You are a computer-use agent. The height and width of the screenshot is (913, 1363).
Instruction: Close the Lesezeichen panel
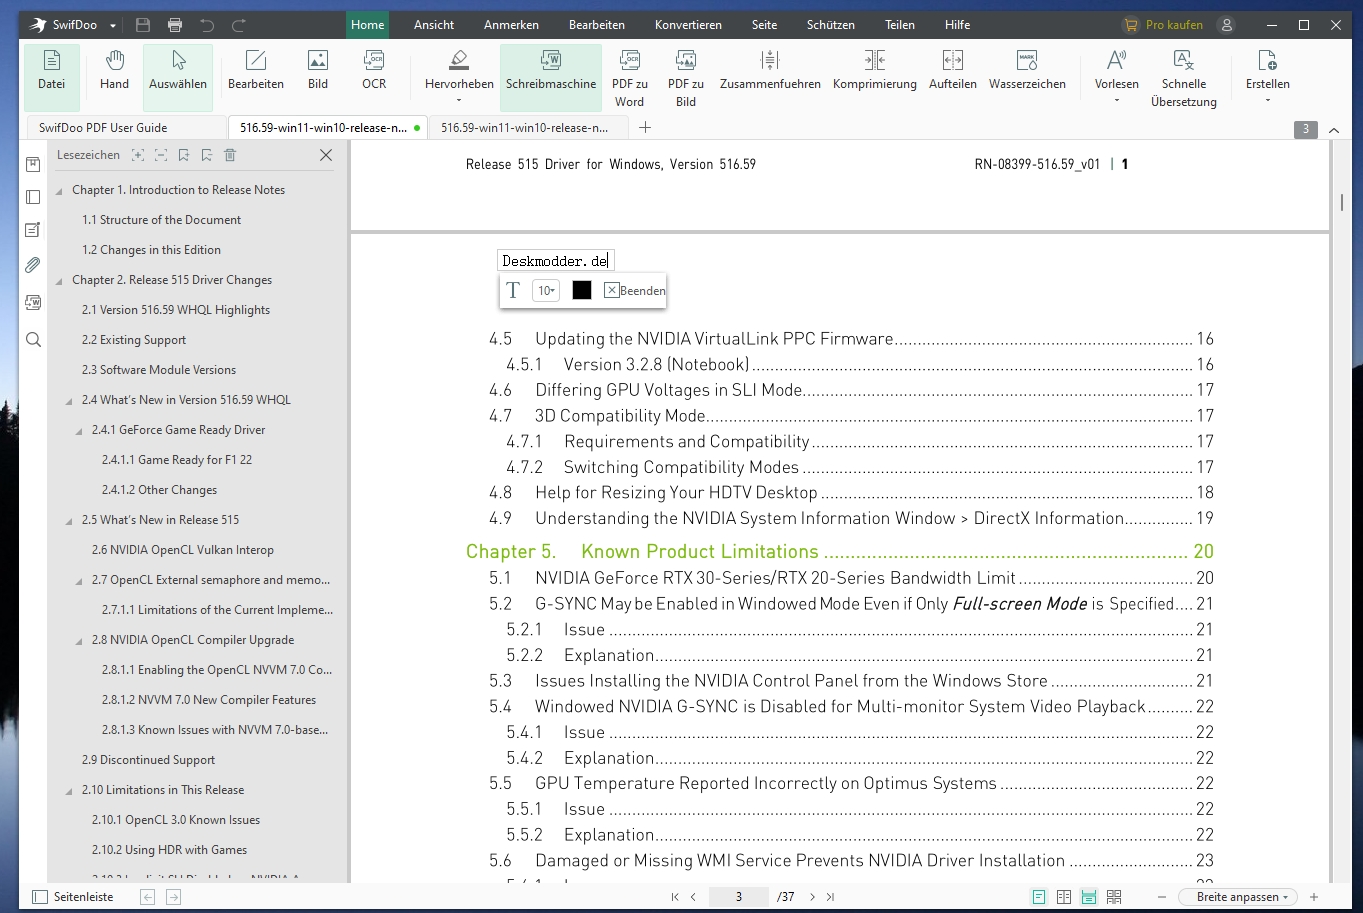(x=326, y=155)
